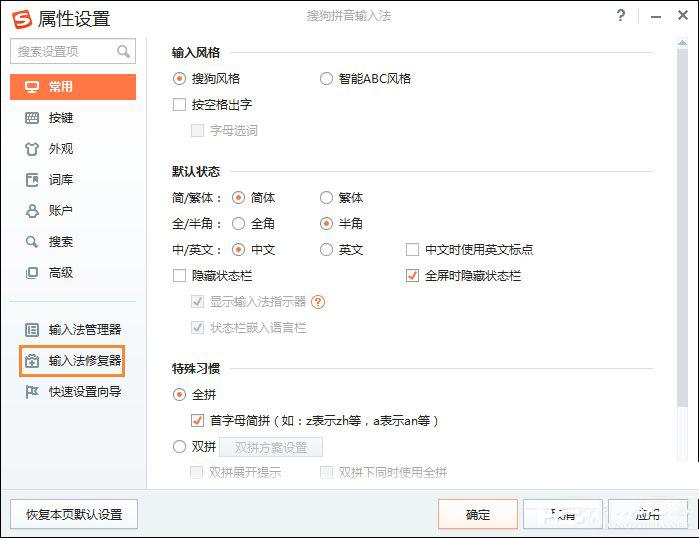
Task: Click the user icon beside 账户
Action: (x=32, y=211)
